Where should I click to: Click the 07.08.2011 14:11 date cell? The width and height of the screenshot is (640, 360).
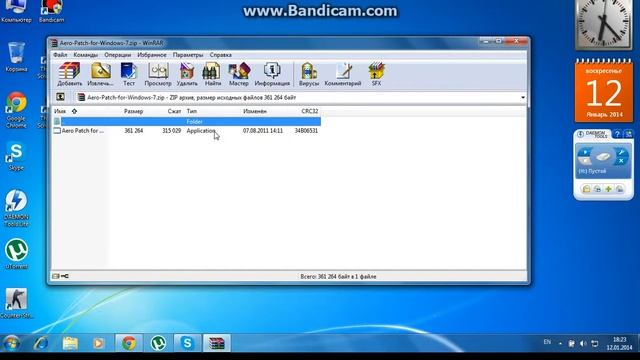pos(262,131)
